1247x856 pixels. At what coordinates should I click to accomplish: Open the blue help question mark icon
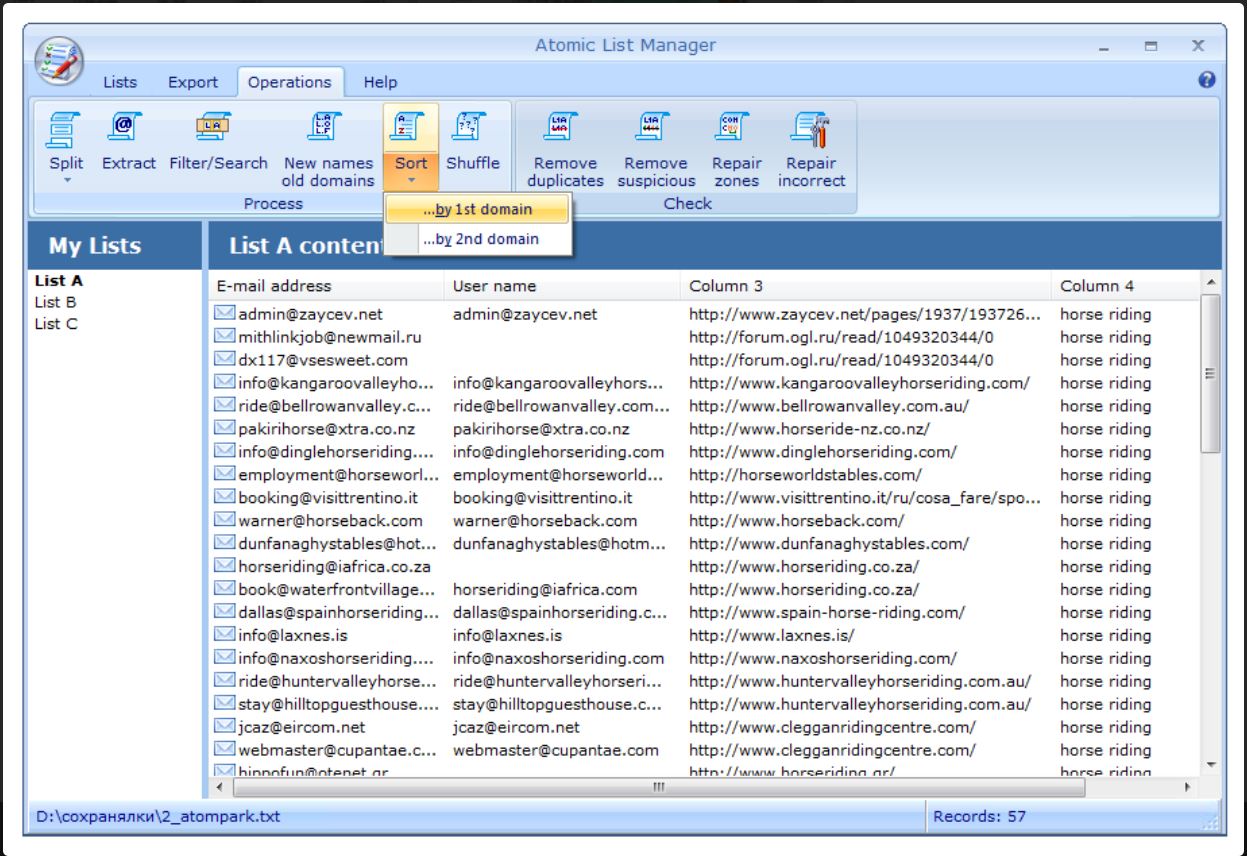1206,81
